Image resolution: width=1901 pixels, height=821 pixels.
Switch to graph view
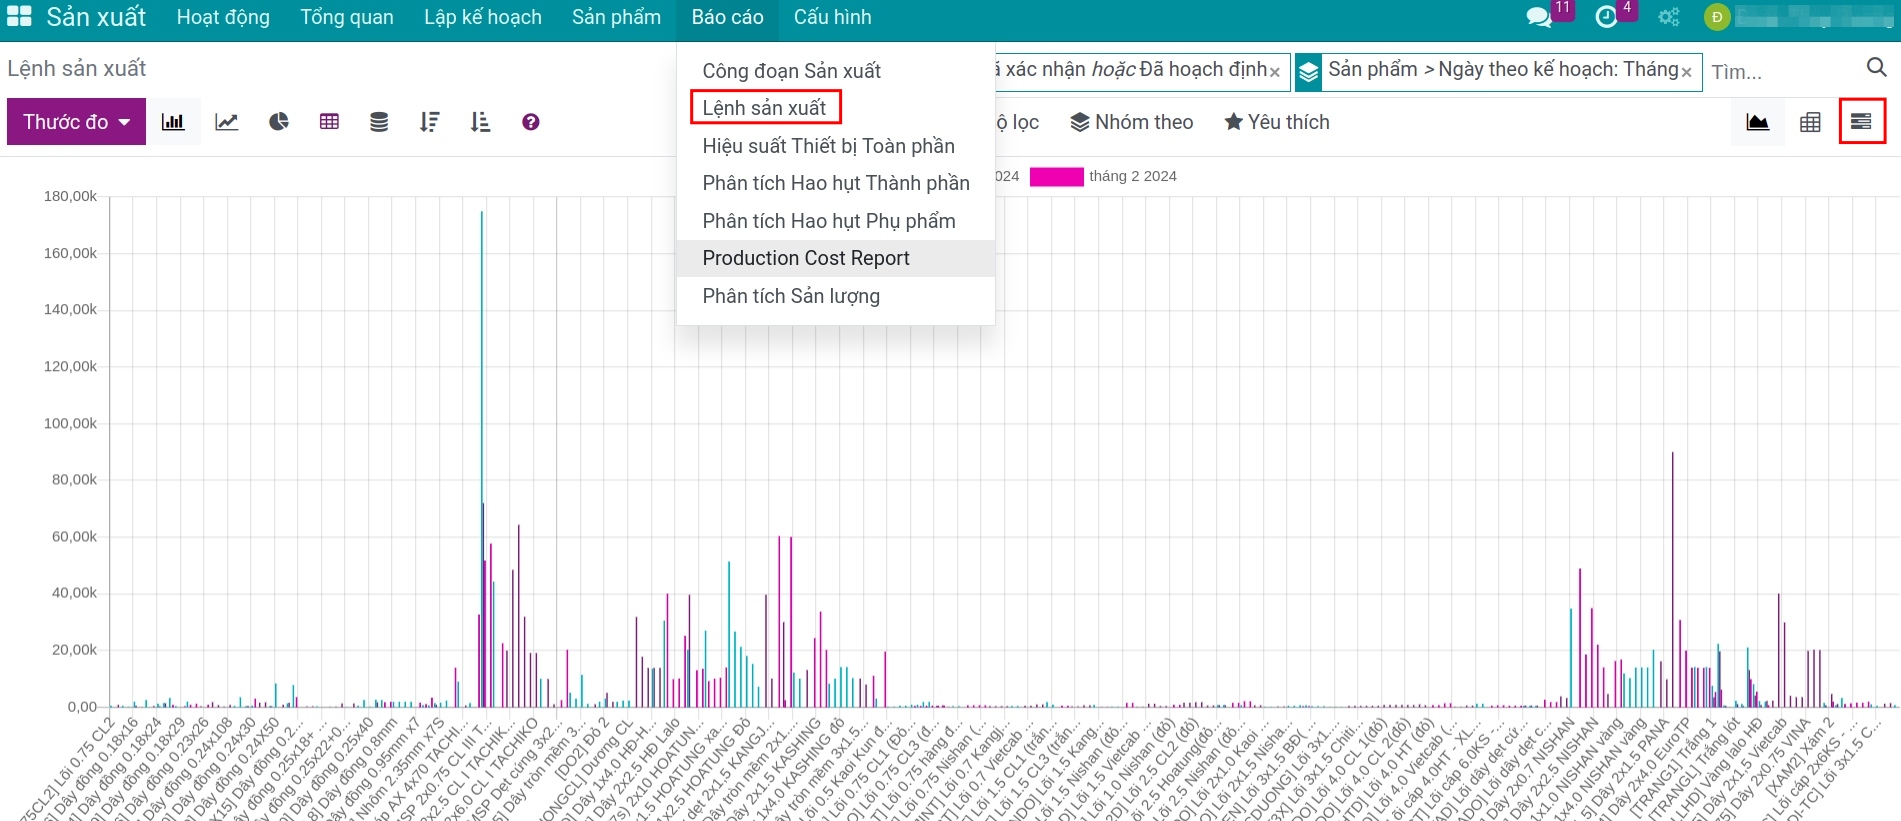pos(1758,122)
